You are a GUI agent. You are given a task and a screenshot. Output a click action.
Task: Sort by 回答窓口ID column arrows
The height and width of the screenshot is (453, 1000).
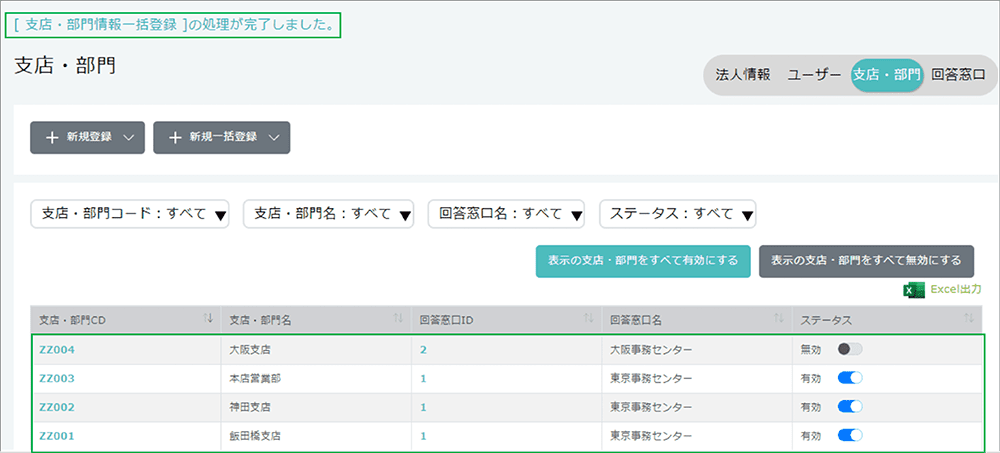click(x=589, y=319)
